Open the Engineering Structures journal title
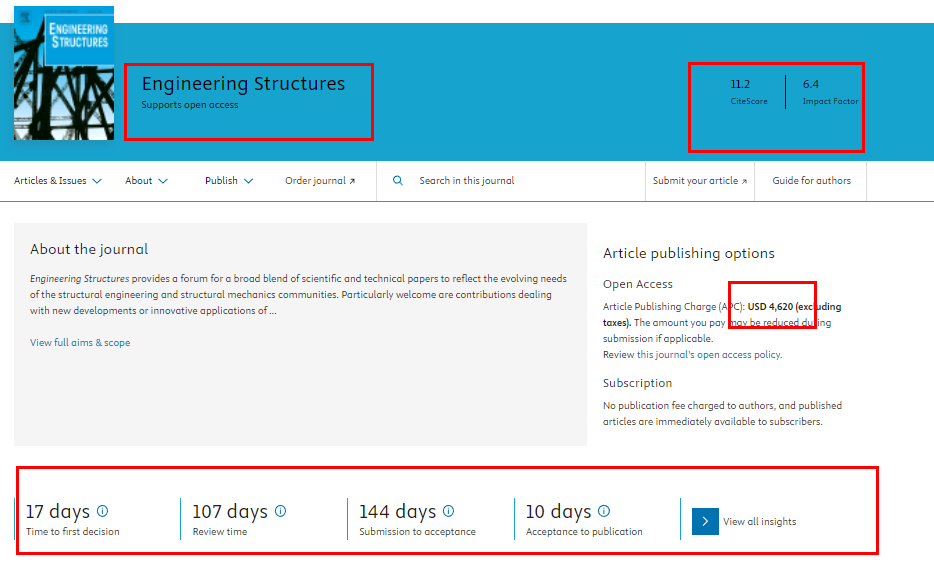 tap(243, 84)
